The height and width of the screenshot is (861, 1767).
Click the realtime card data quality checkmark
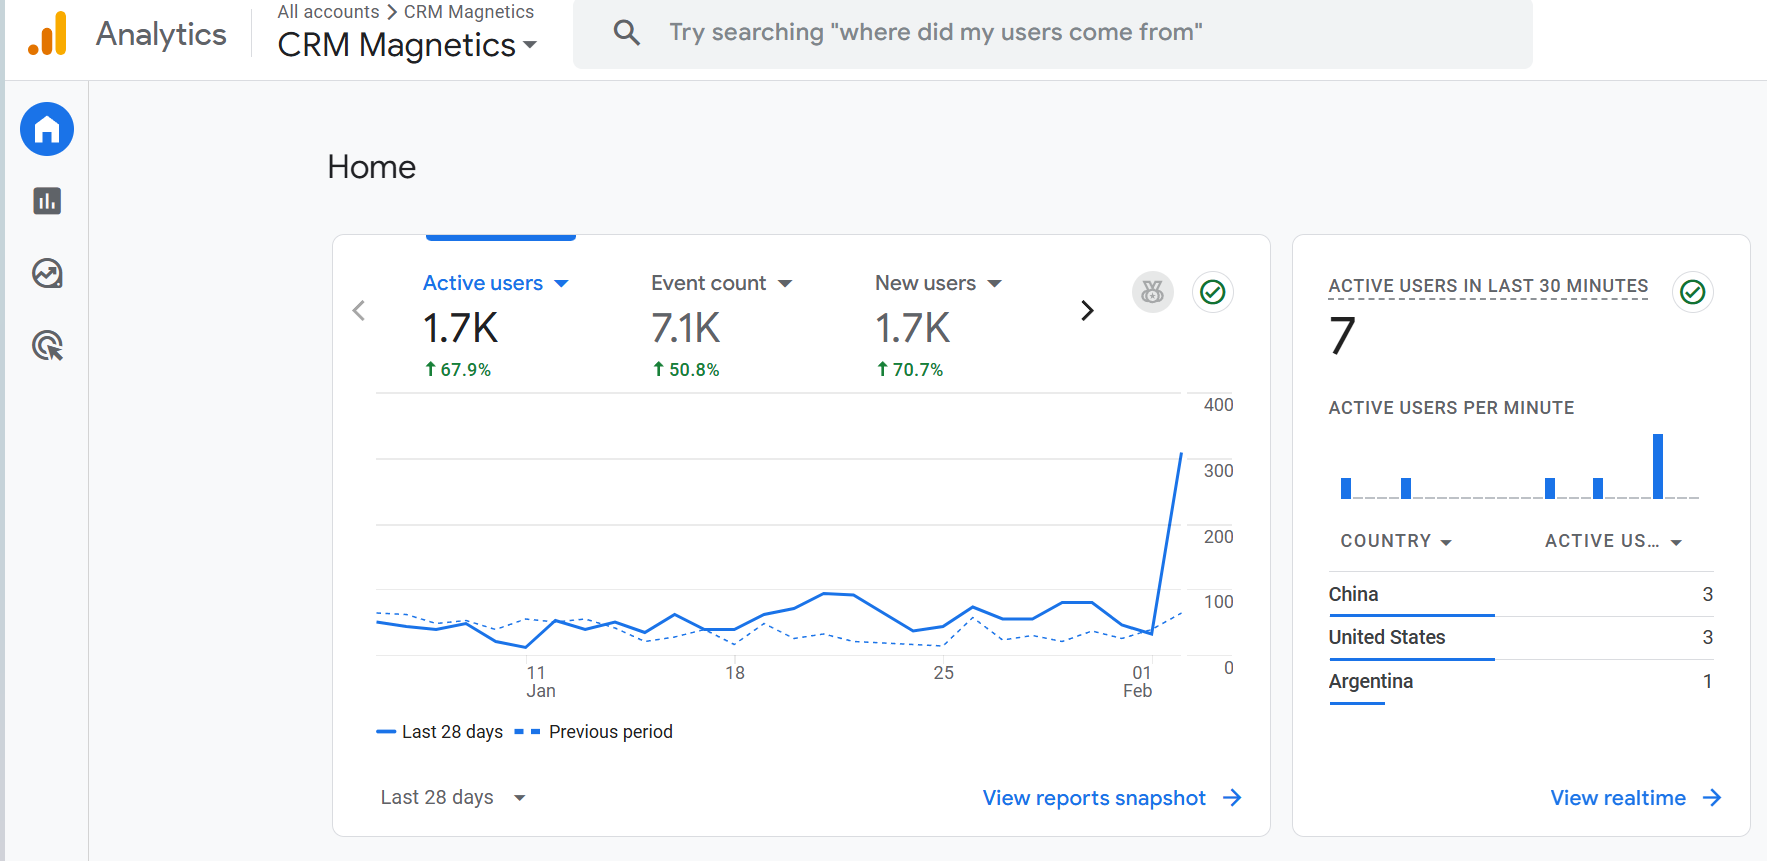1692,292
